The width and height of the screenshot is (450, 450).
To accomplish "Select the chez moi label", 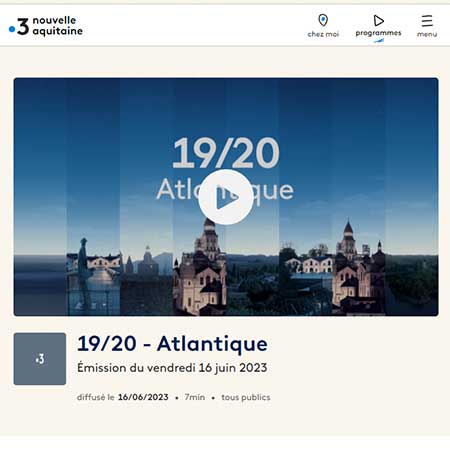I will click(x=323, y=34).
